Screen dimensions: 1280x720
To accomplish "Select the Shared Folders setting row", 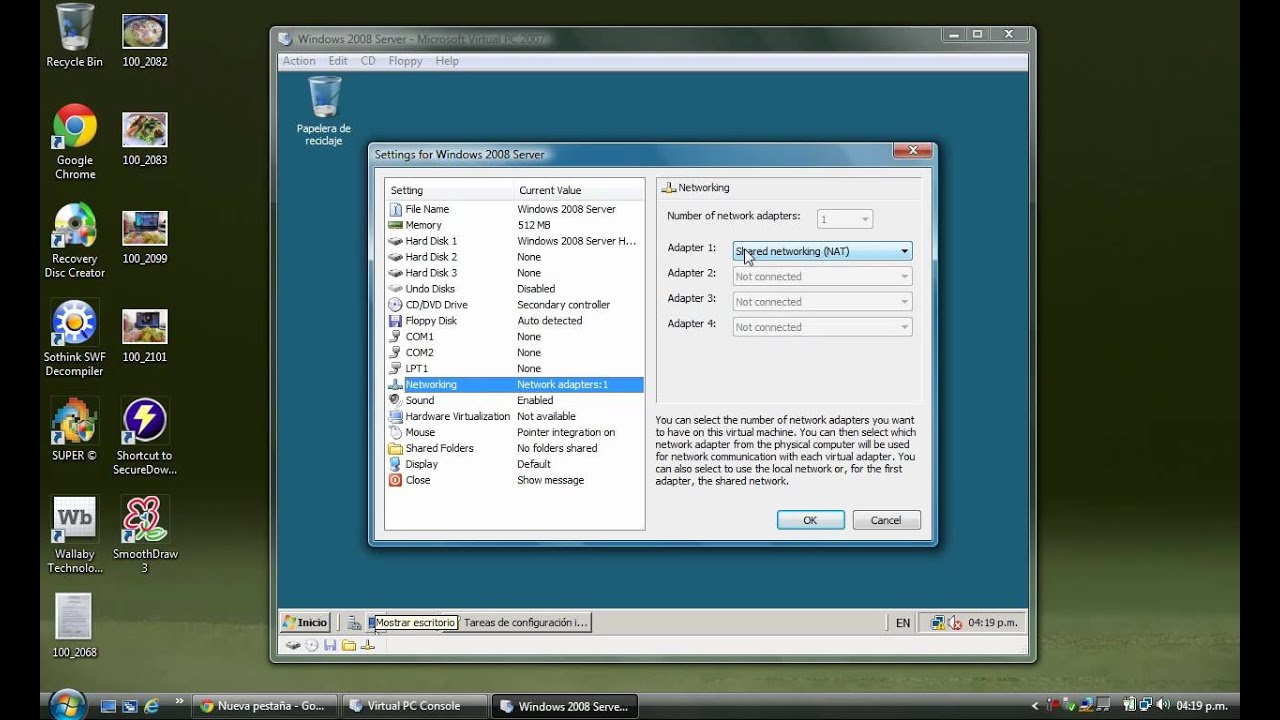I will pyautogui.click(x=515, y=448).
